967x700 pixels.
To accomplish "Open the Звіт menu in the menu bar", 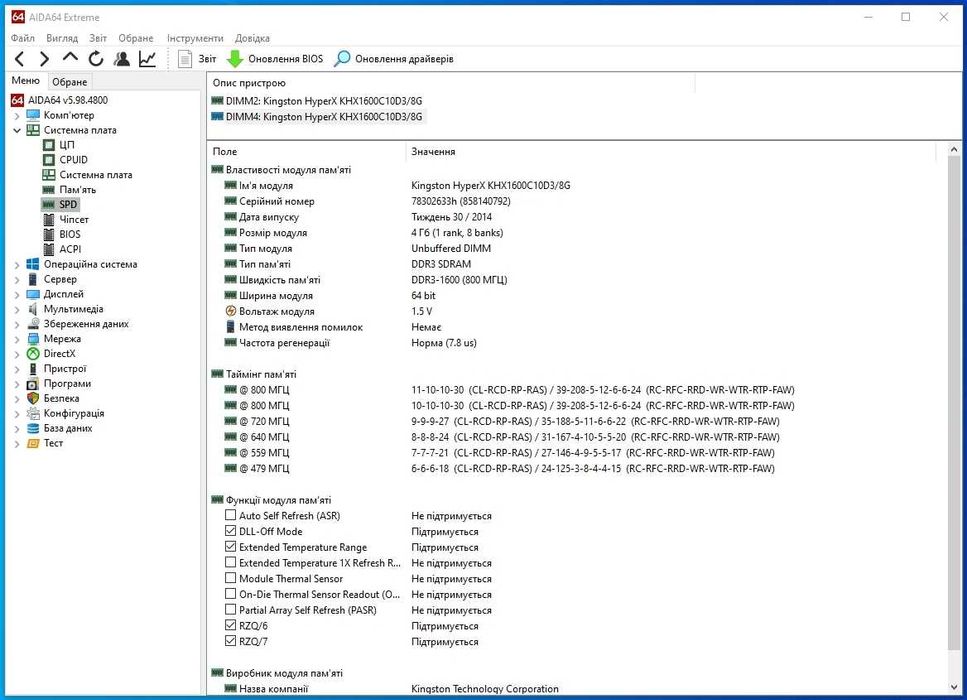I will pos(98,38).
